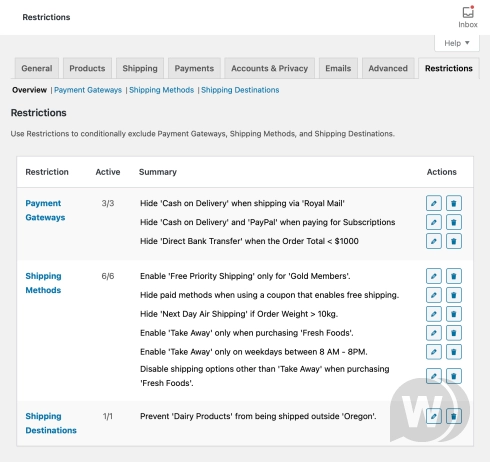The image size is (490, 462).
Task: Open Shipping Destinations sub-section link
Action: 240,90
